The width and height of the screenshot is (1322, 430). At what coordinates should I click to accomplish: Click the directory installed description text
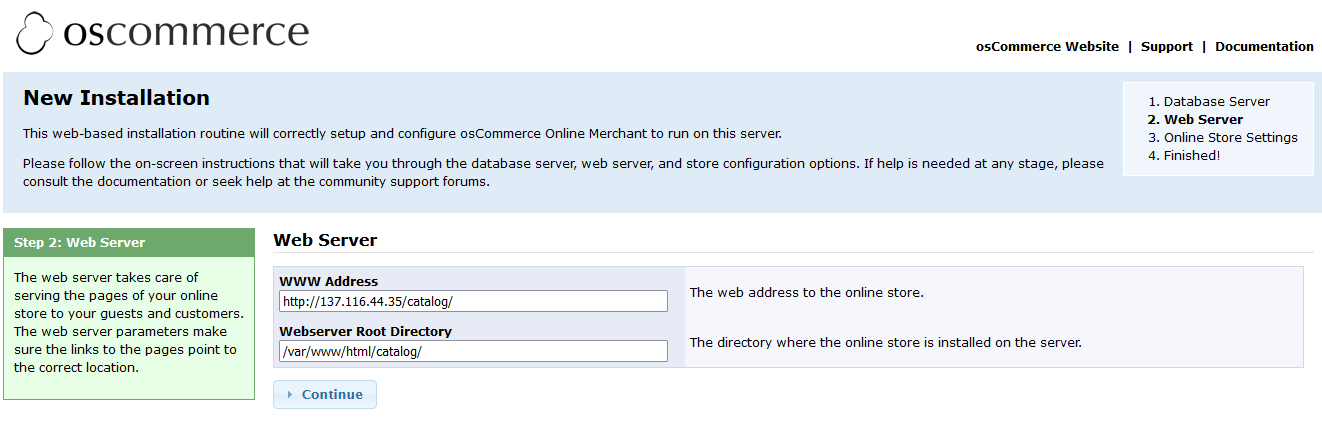pos(885,343)
